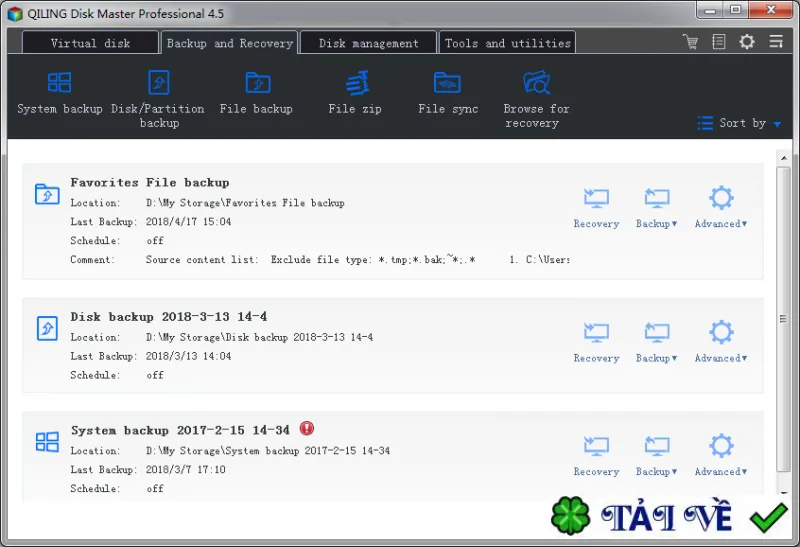Click the Favorites File backup title

[x=150, y=183]
